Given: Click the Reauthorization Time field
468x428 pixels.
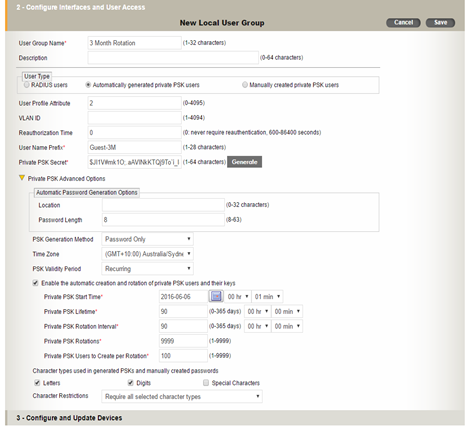Looking at the screenshot, I should point(134,132).
